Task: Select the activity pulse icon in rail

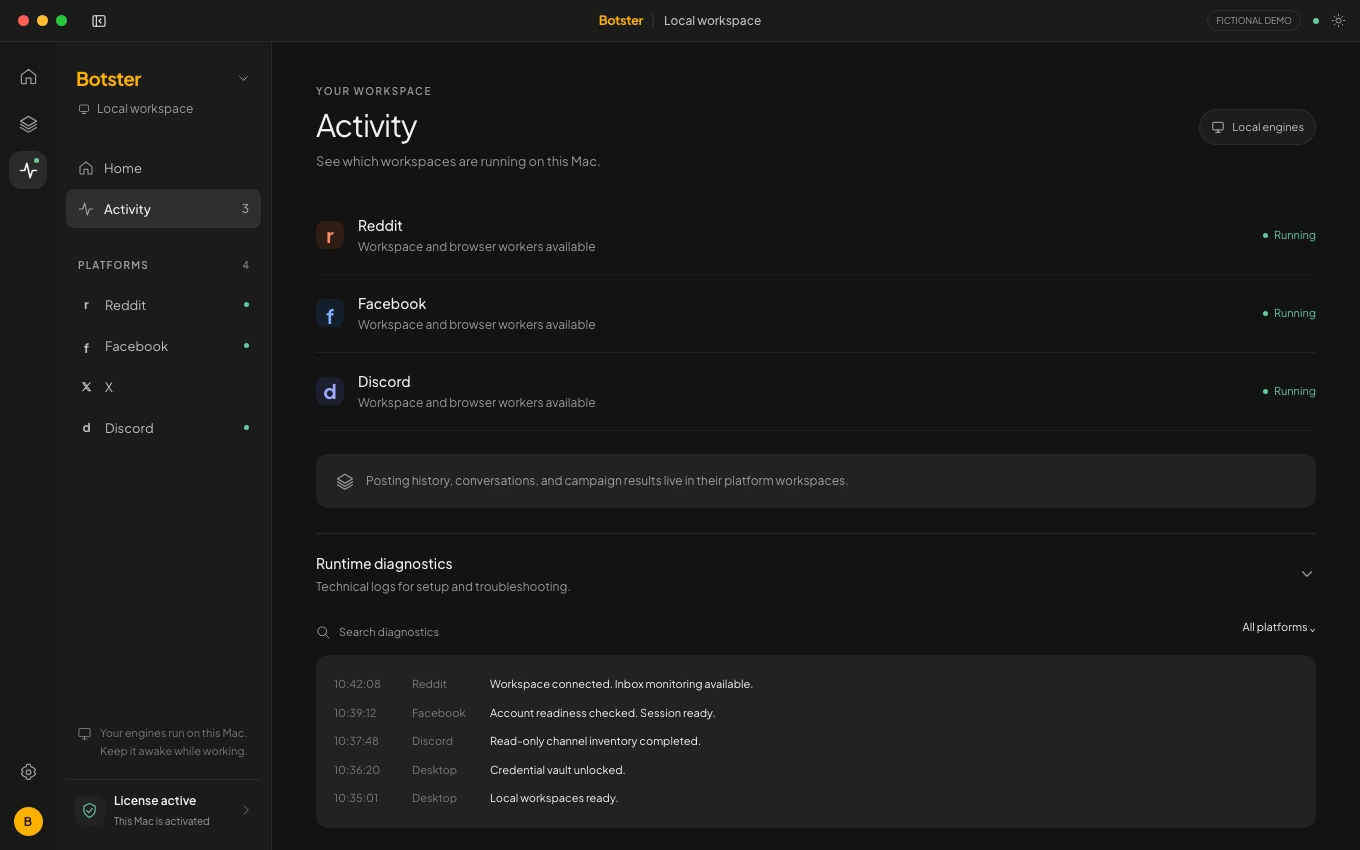Action: 28,170
